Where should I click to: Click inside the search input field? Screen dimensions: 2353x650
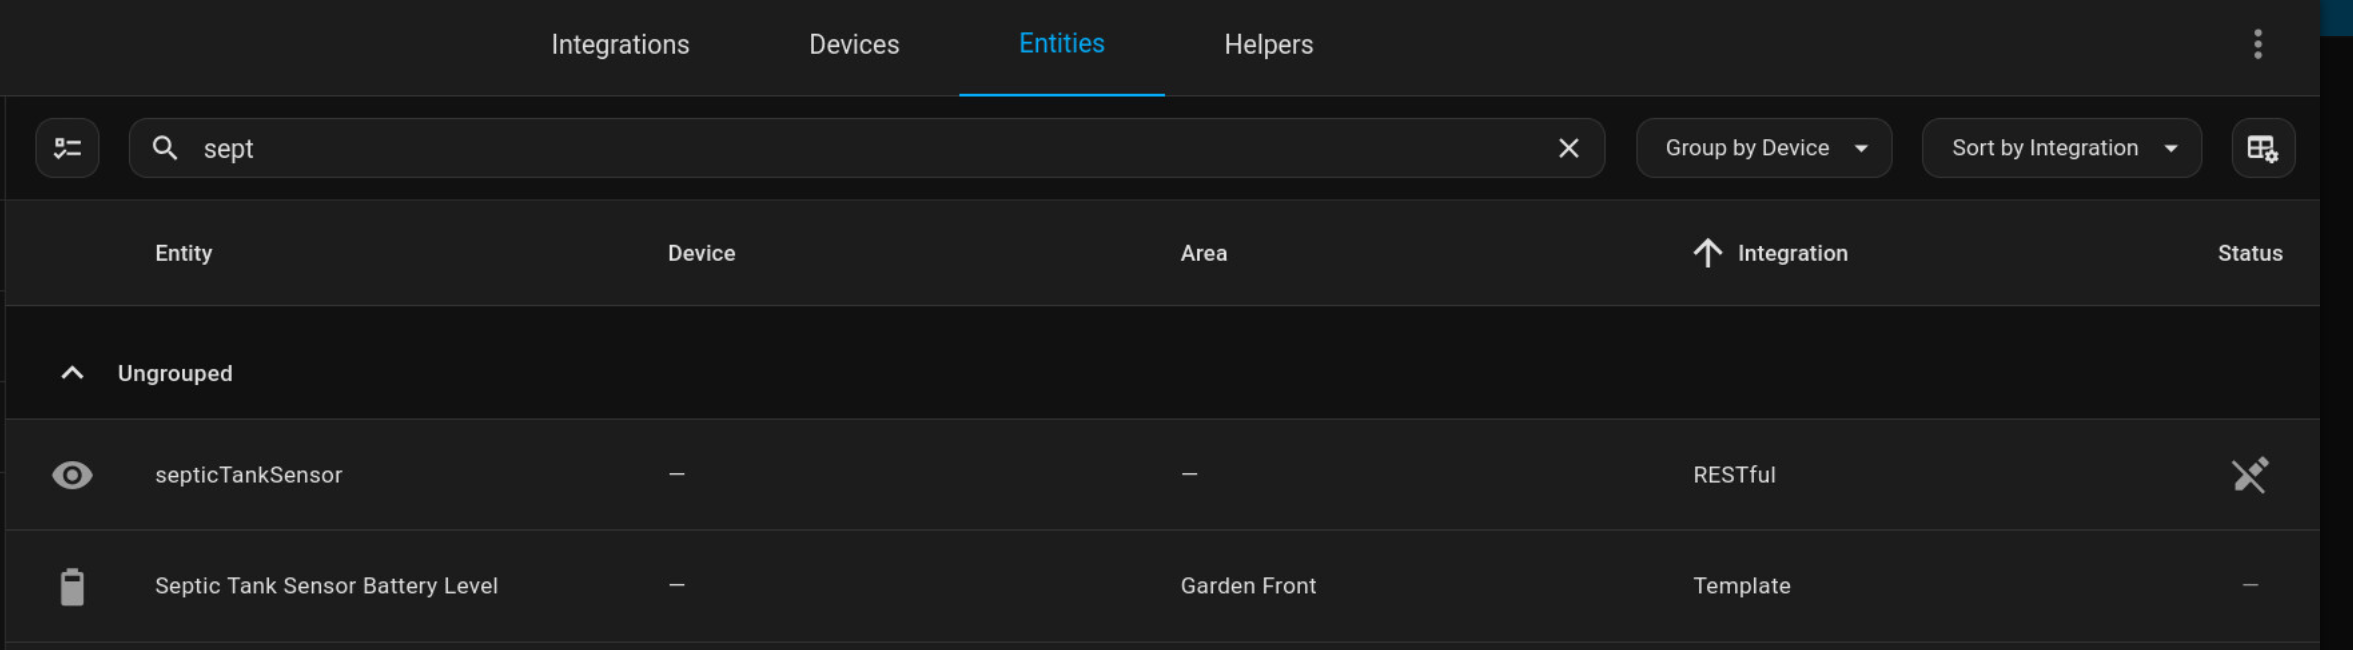(x=700, y=148)
